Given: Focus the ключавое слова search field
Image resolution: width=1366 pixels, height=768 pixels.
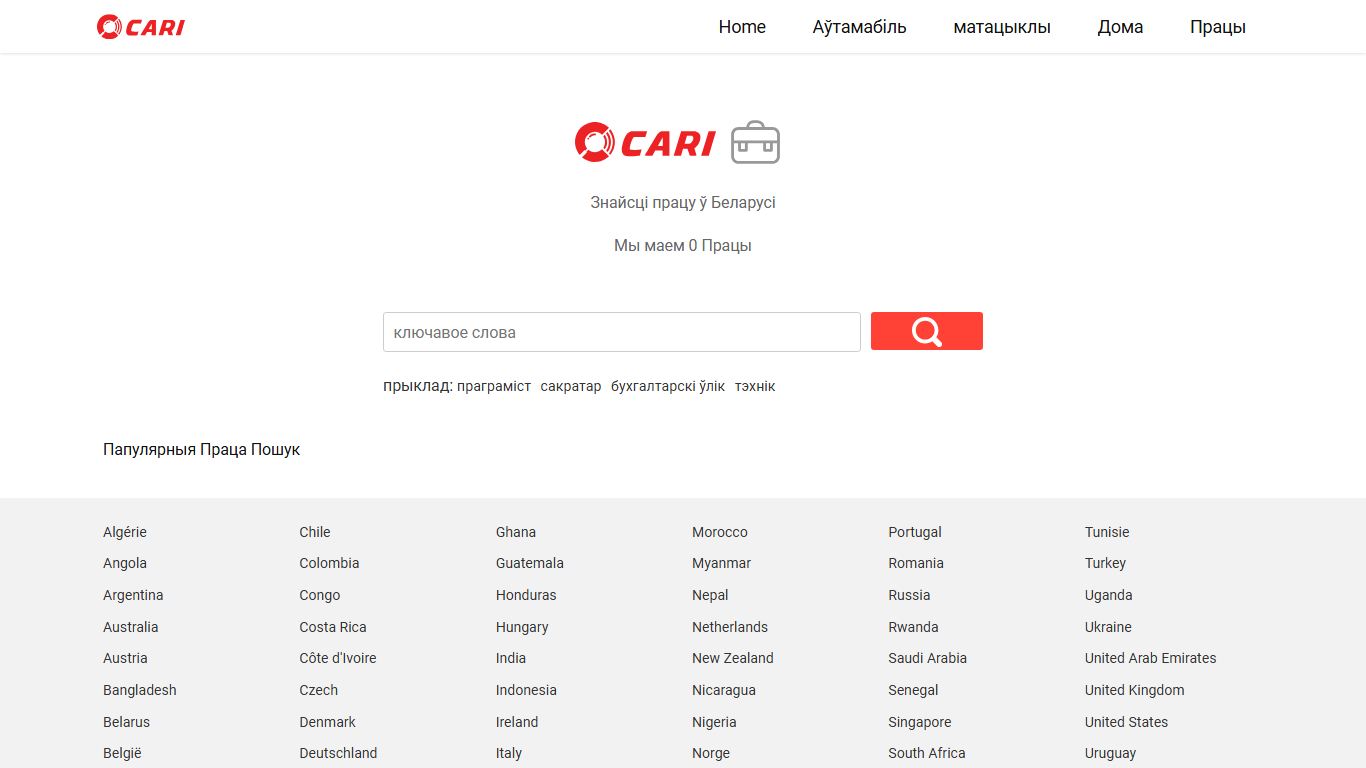Looking at the screenshot, I should [x=622, y=332].
